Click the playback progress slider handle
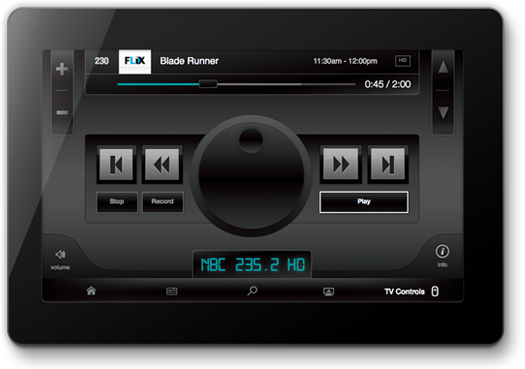Image resolution: width=525 pixels, height=369 pixels. coord(208,84)
